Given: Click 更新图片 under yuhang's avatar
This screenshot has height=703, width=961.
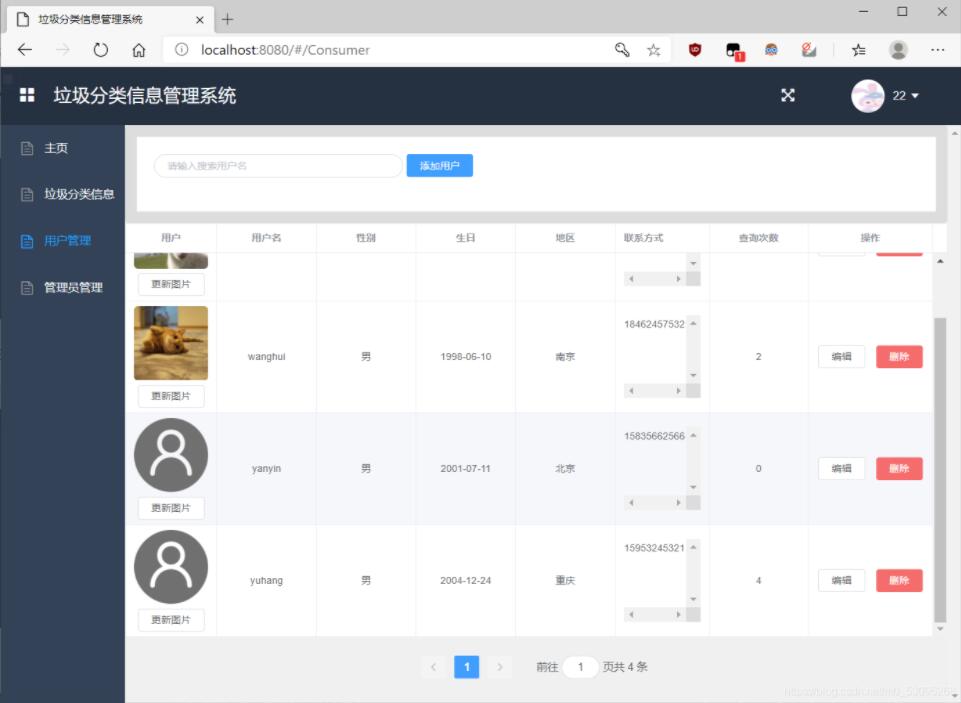Looking at the screenshot, I should click(x=170, y=620).
